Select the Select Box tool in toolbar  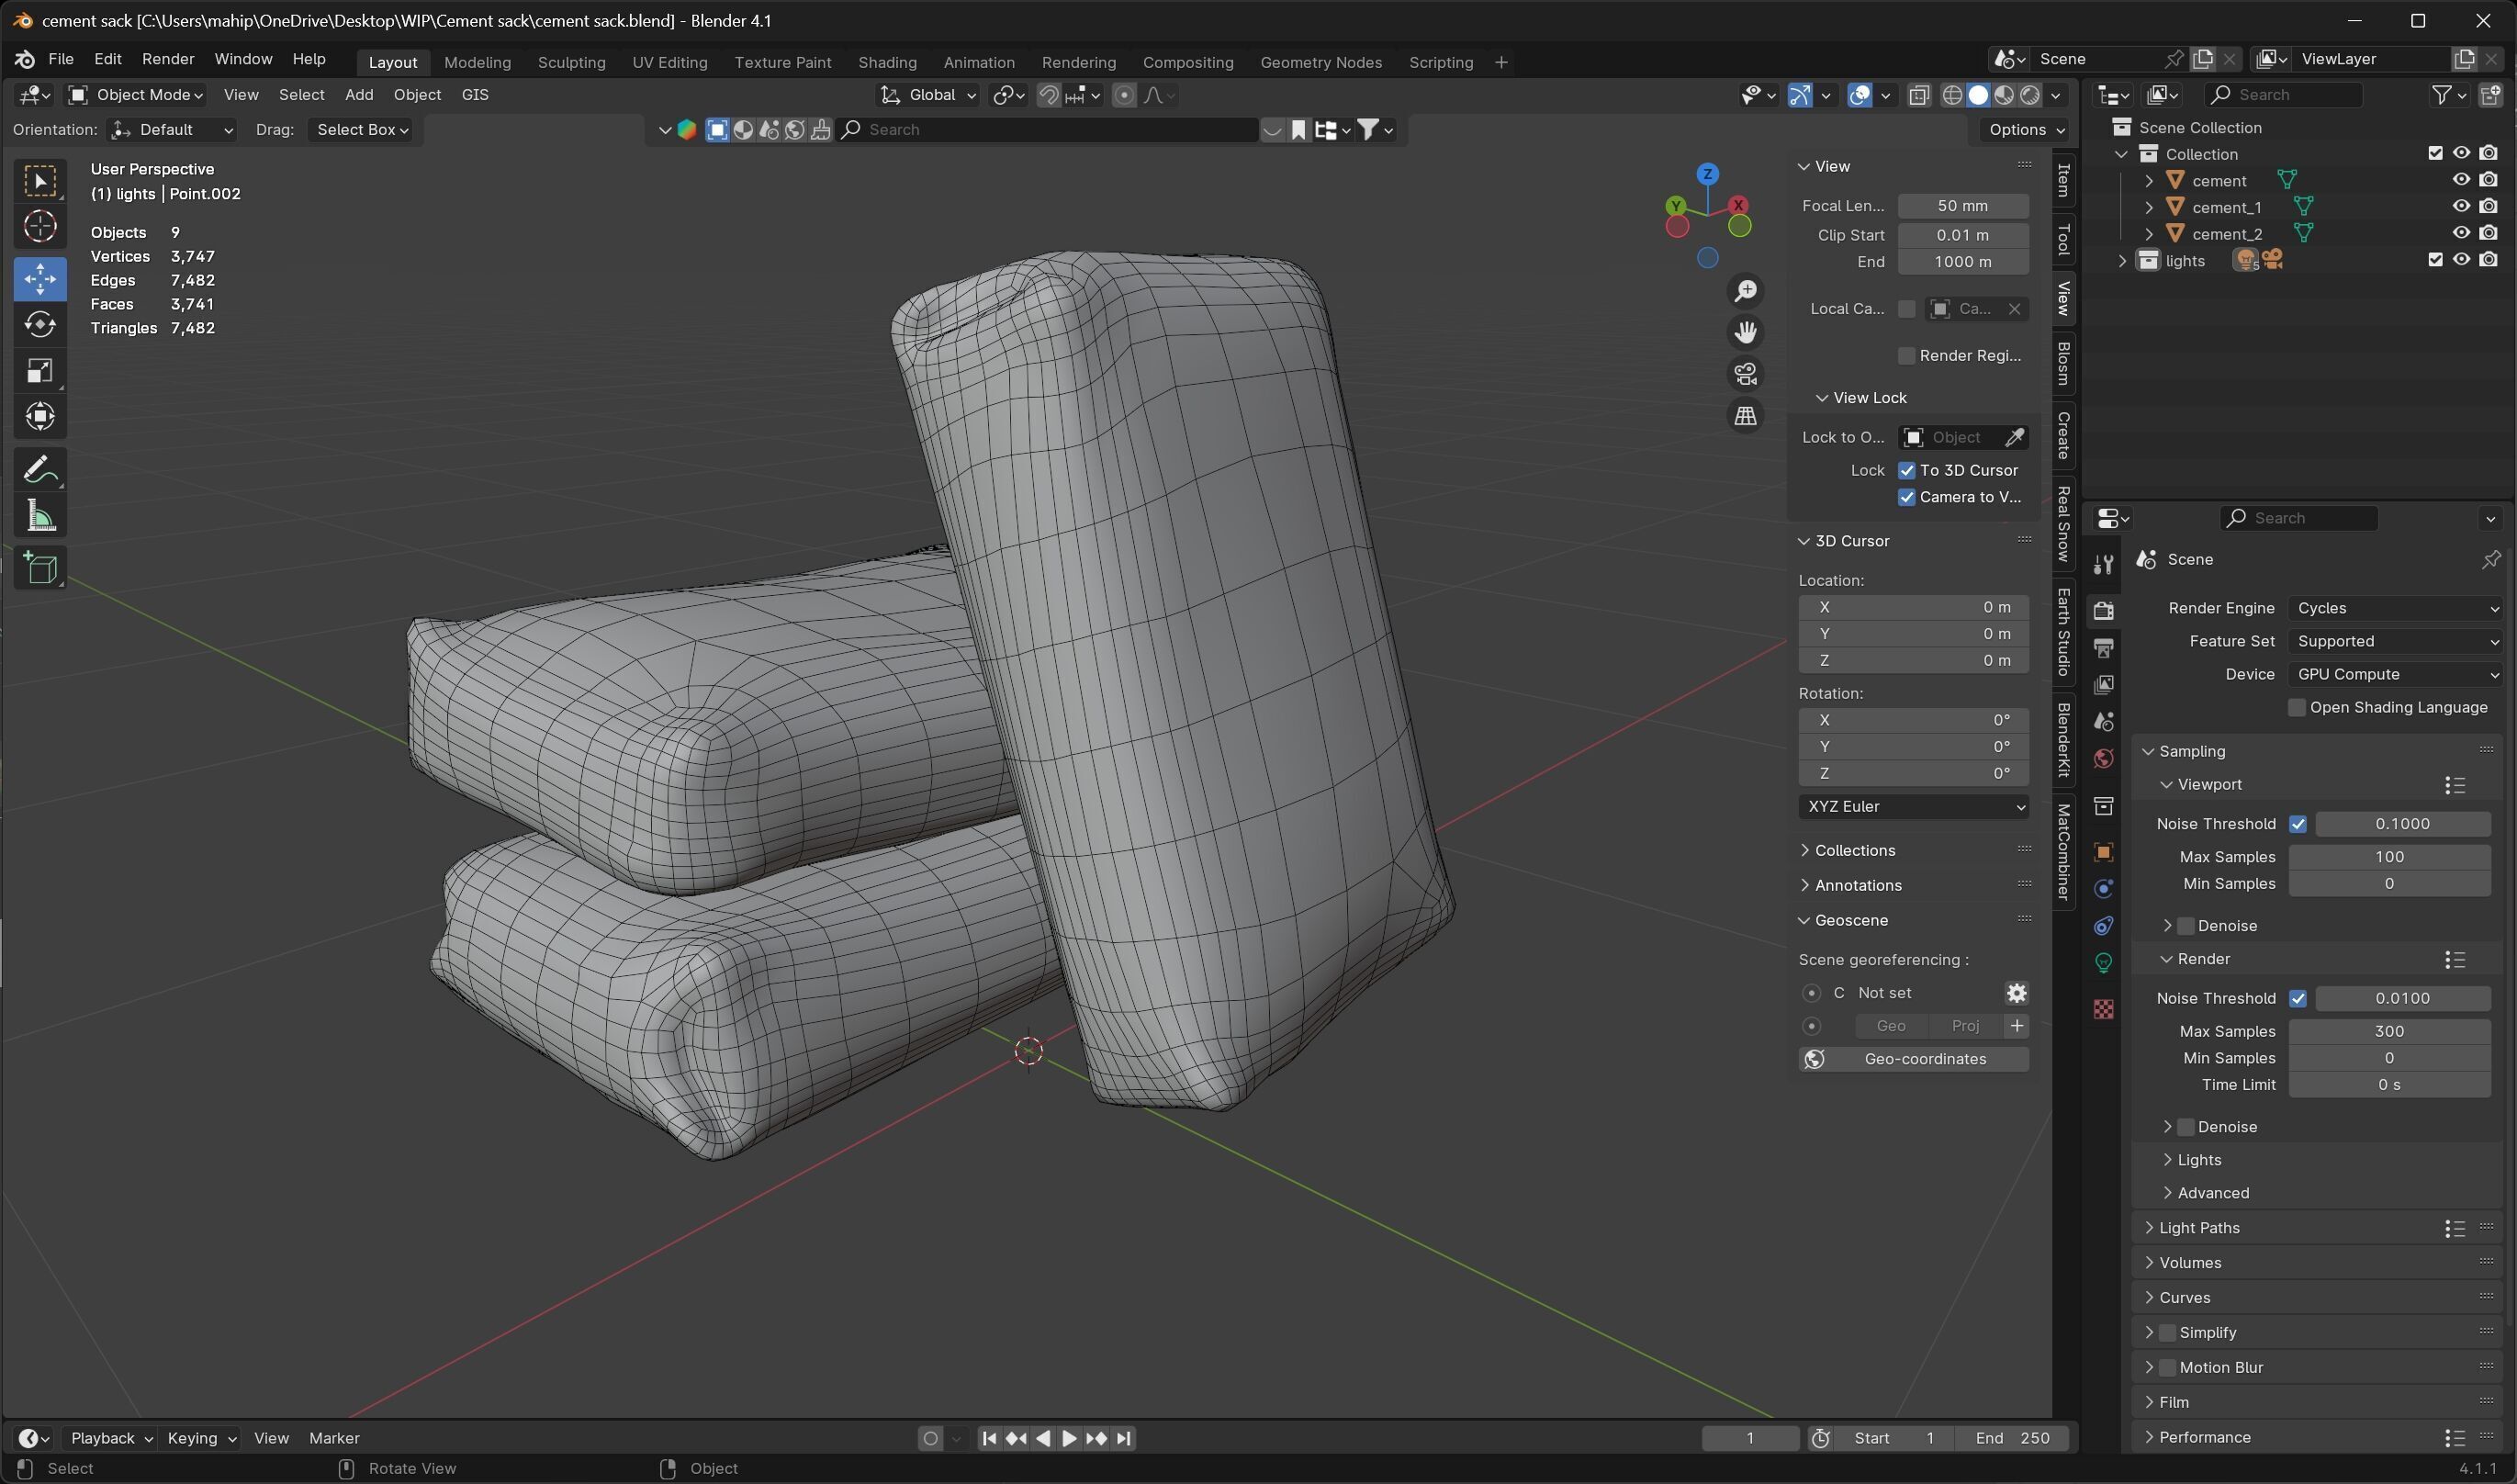tap(40, 181)
